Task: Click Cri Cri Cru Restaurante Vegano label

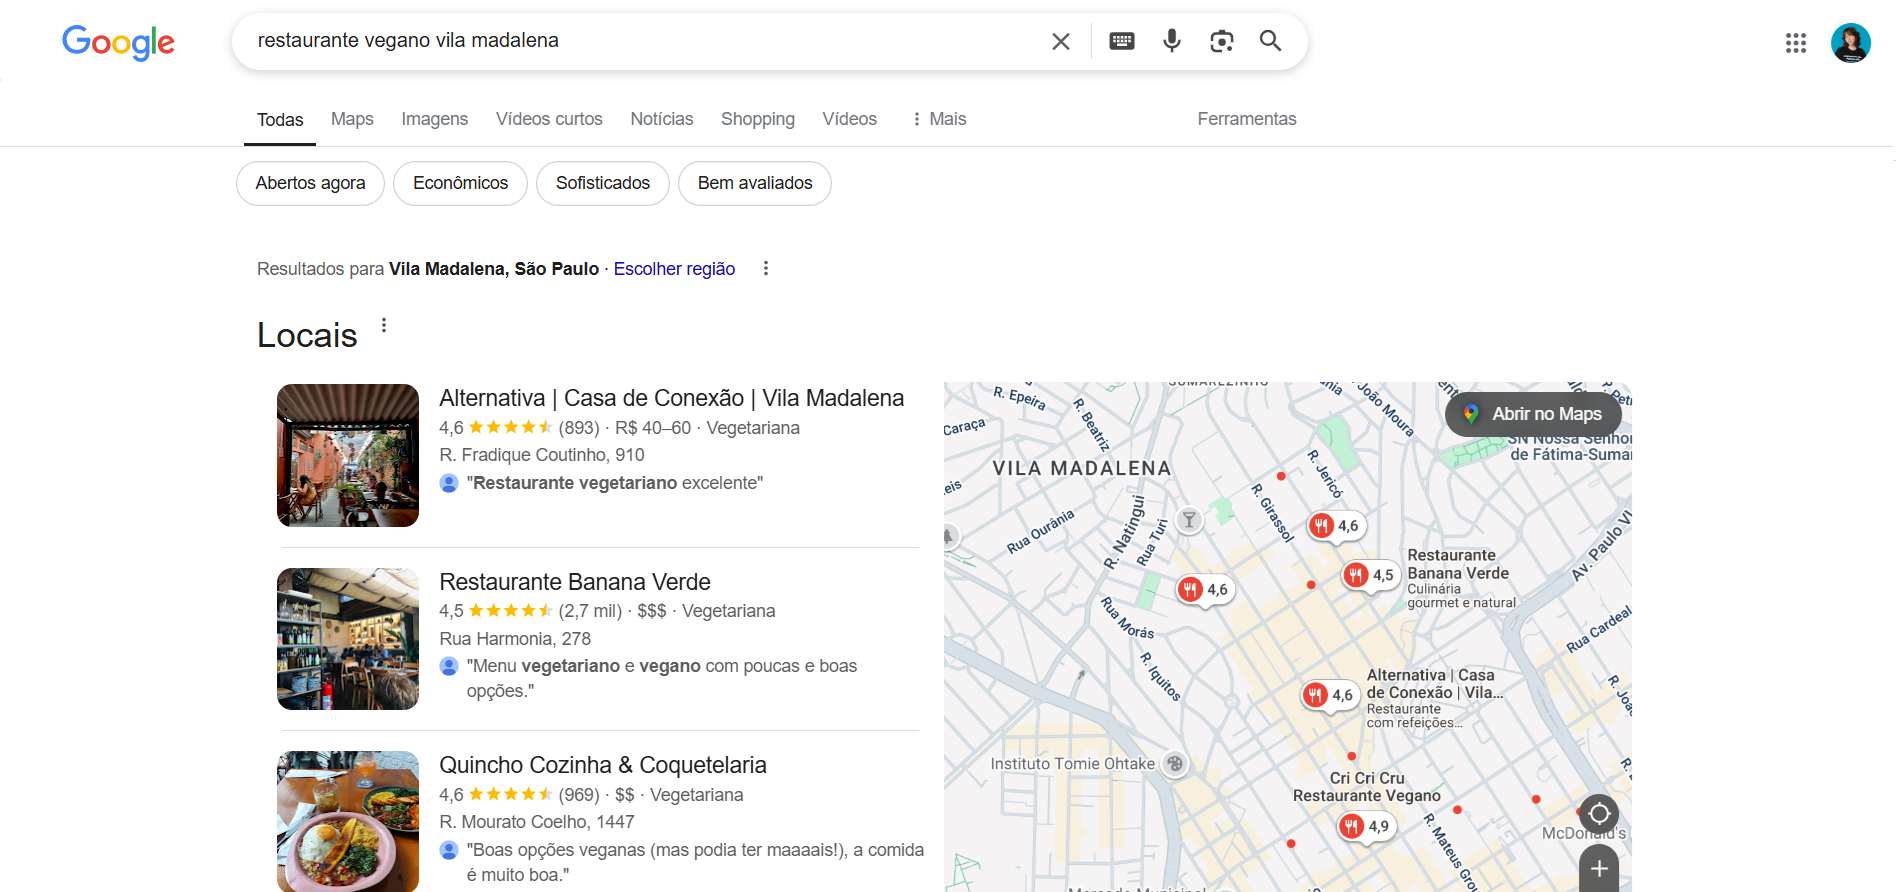Action: pos(1367,787)
